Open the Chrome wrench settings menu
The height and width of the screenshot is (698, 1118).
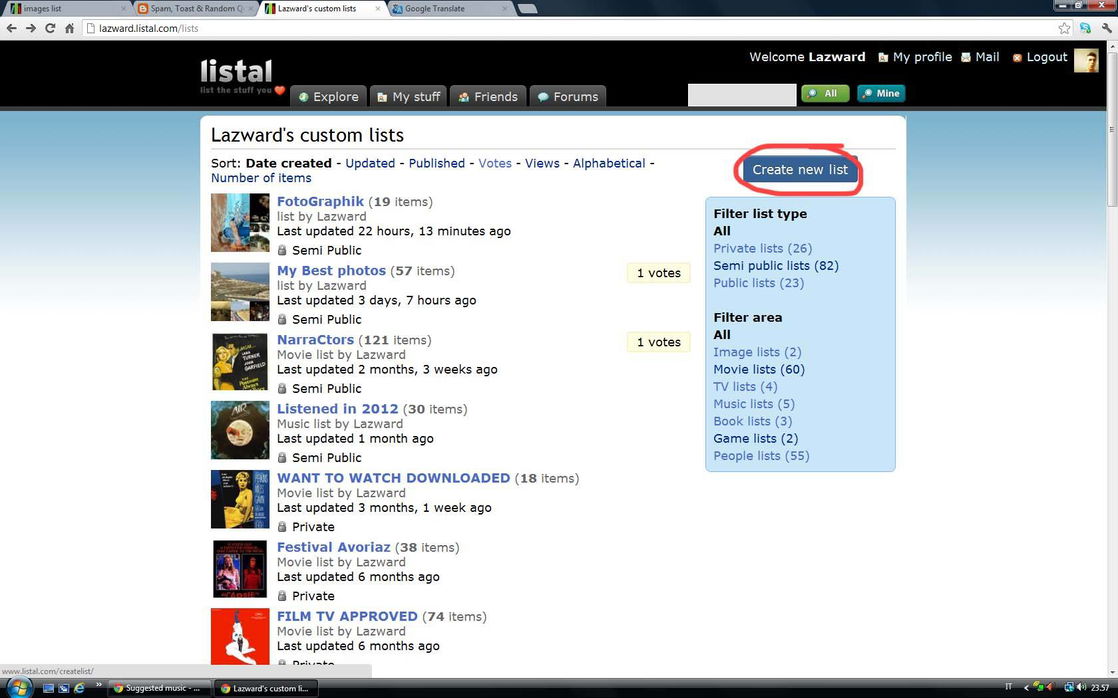pos(1106,28)
